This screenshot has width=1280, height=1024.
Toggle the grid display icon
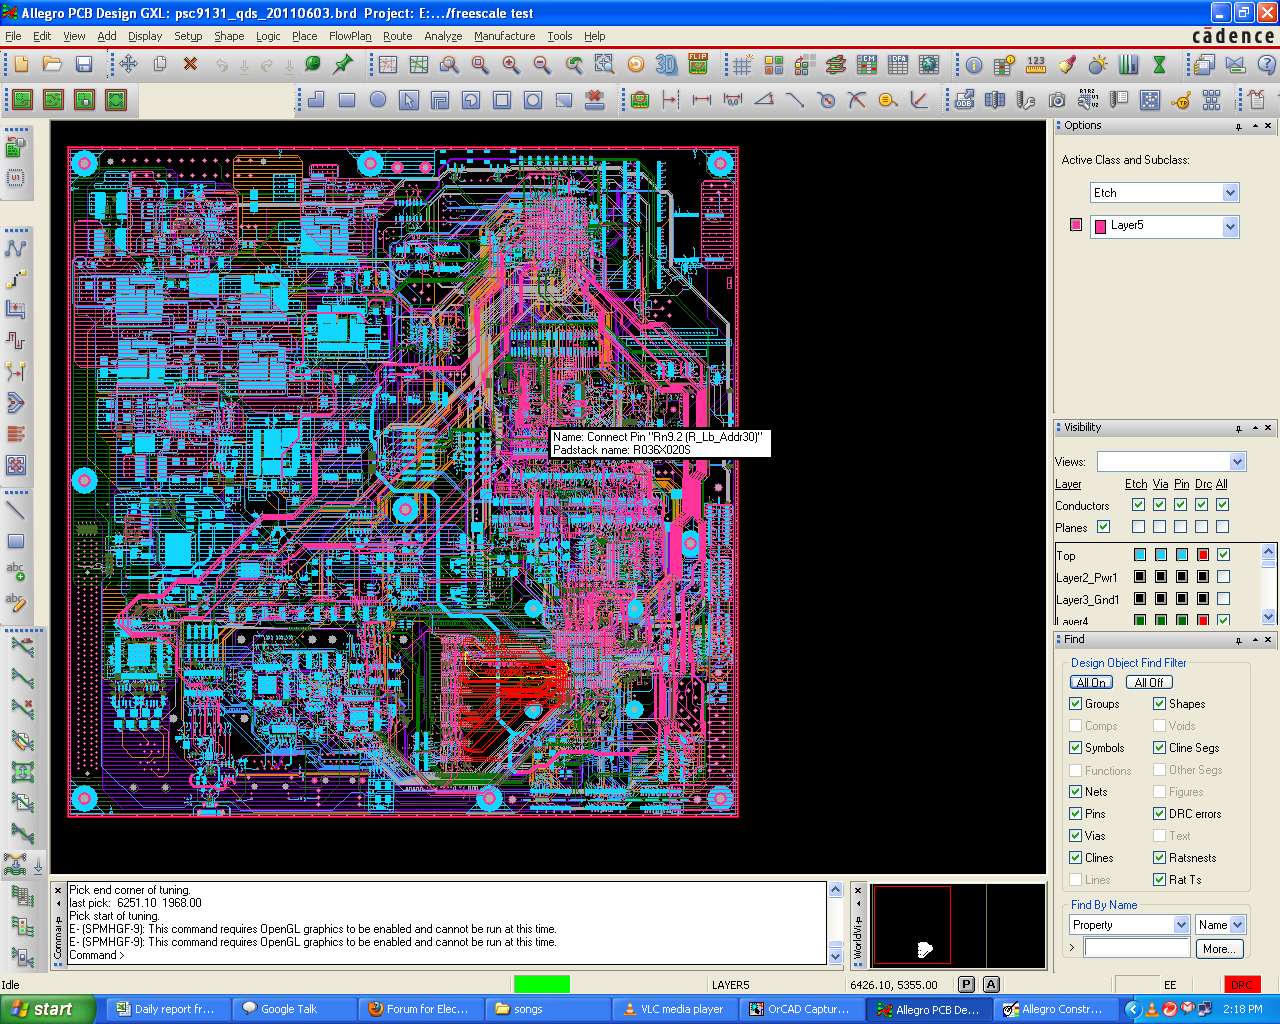pyautogui.click(x=742, y=65)
